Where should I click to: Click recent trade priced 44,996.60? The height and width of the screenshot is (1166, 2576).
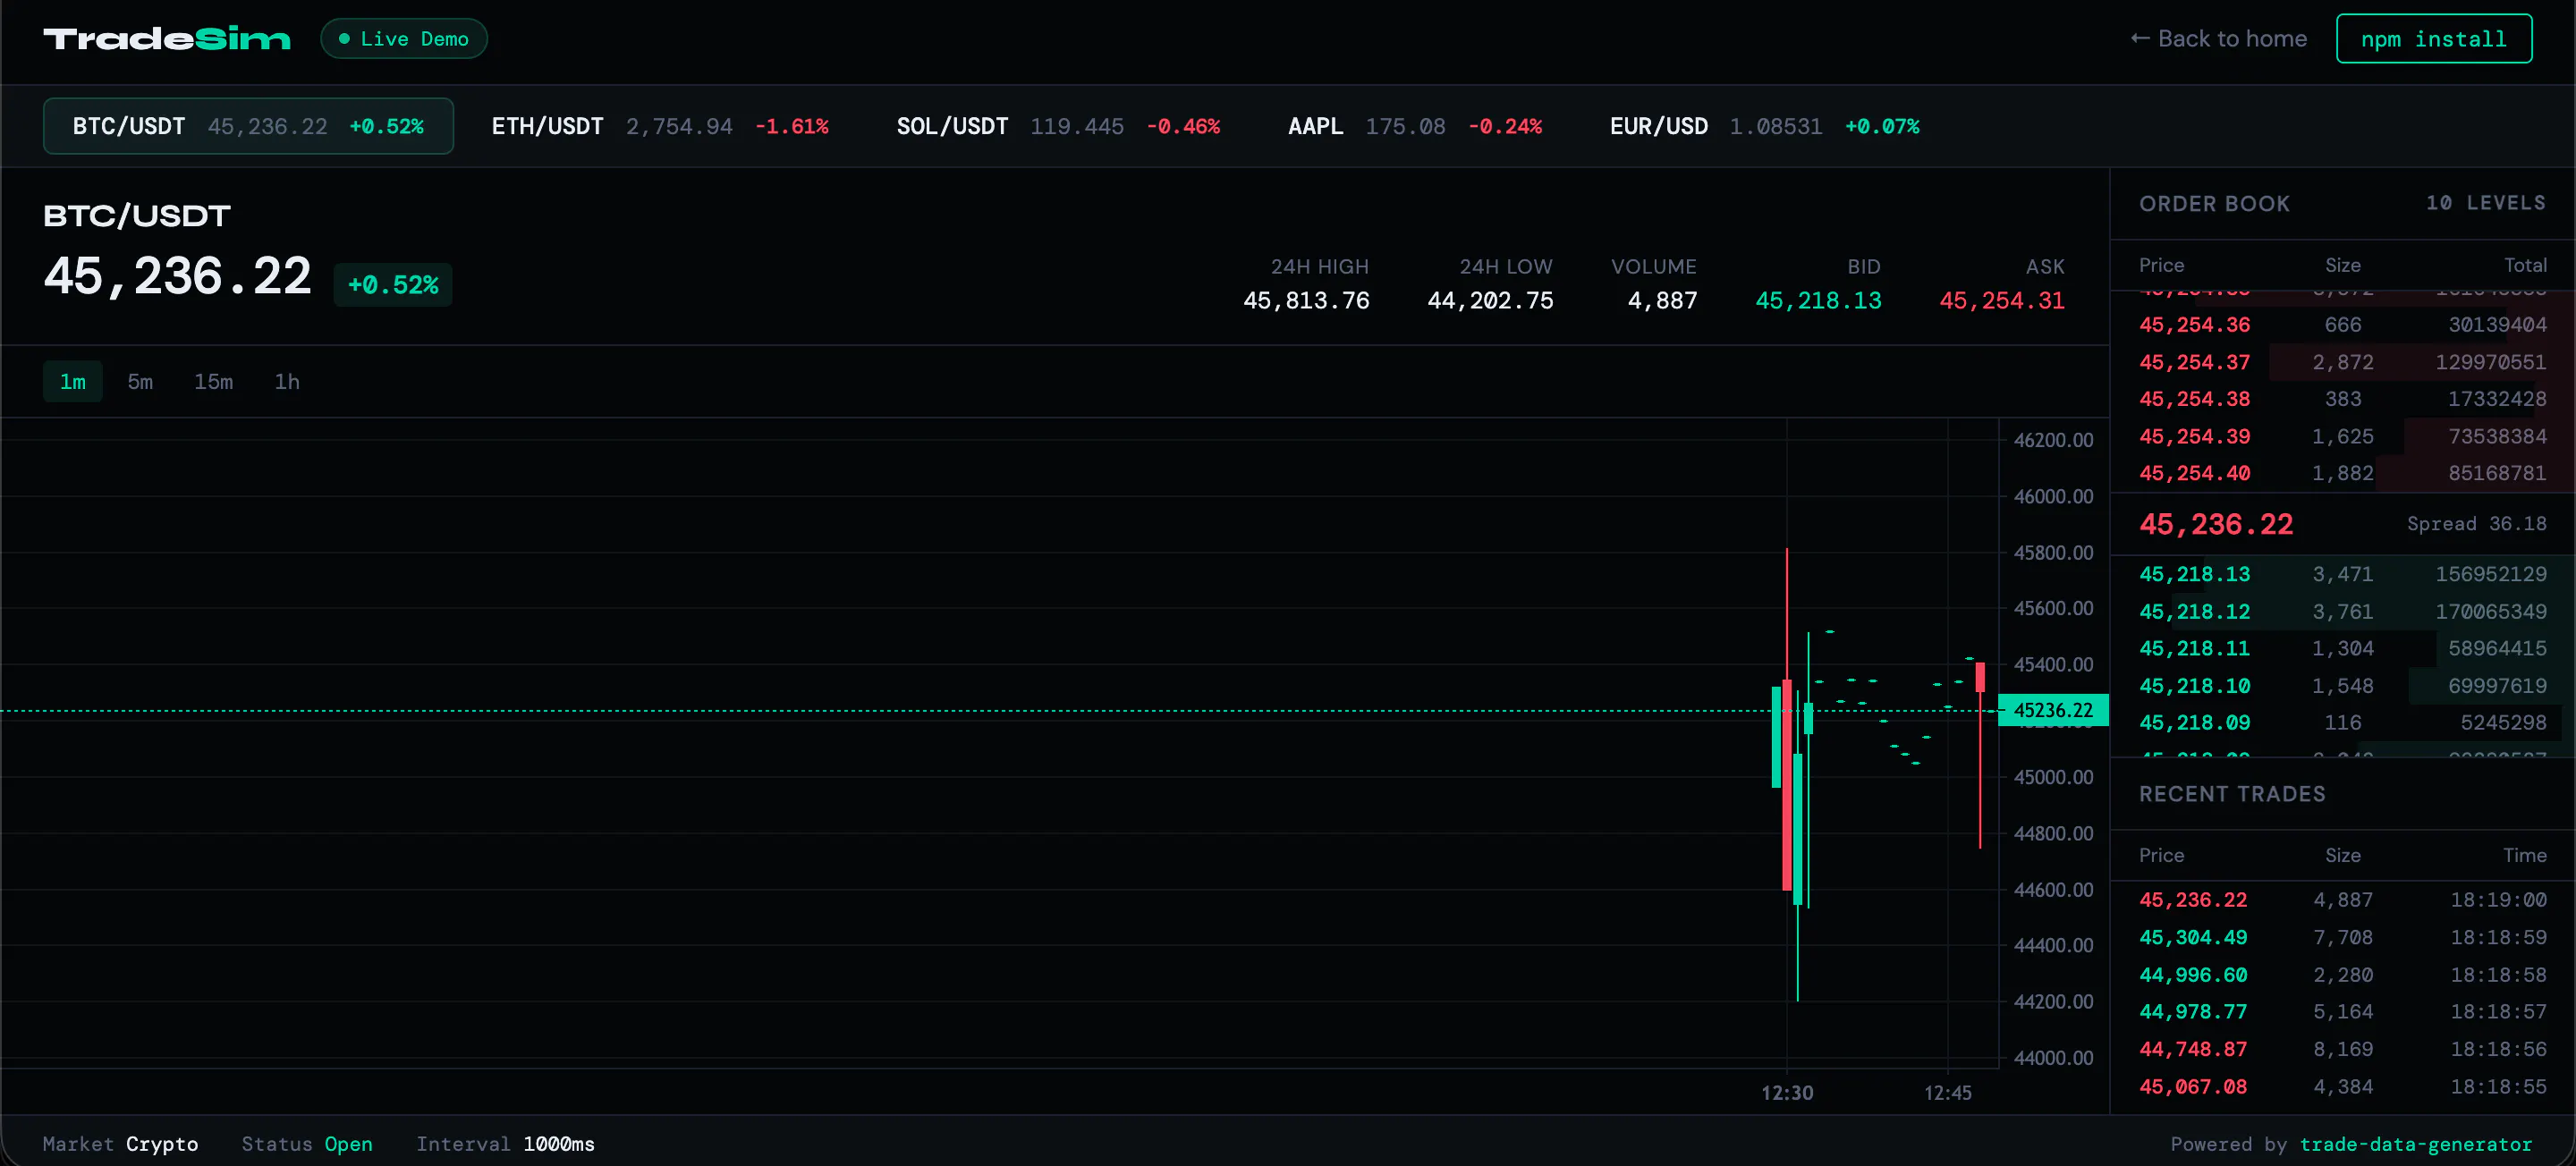click(2342, 975)
